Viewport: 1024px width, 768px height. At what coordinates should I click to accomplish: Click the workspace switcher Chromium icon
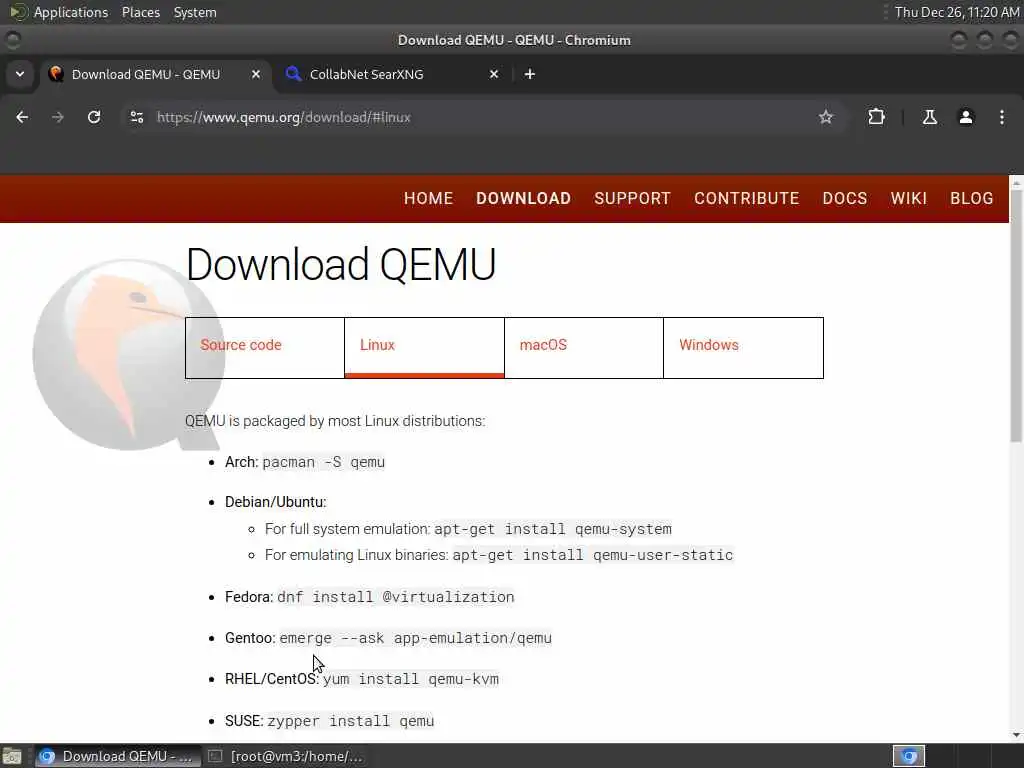tap(909, 756)
